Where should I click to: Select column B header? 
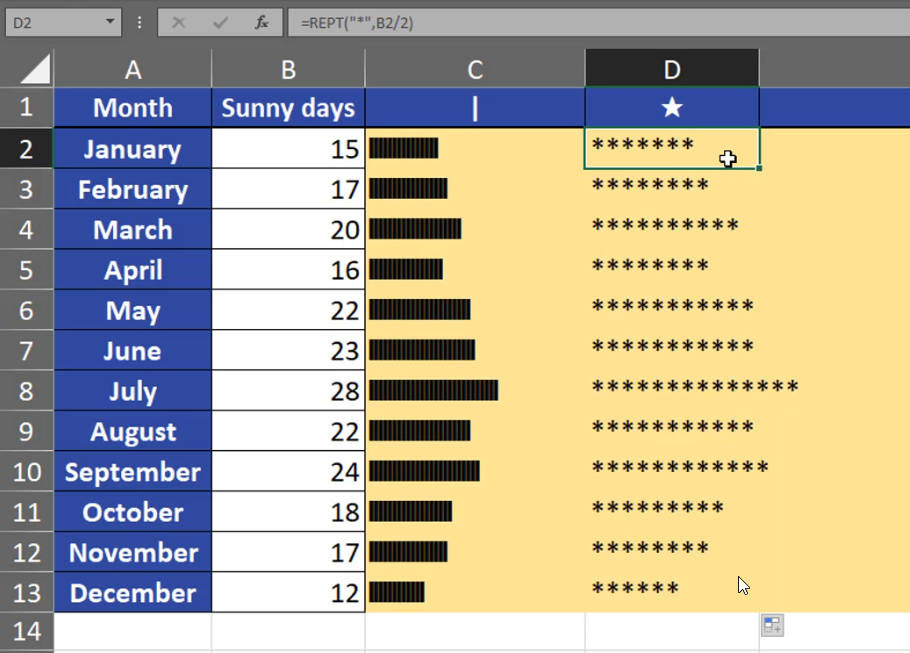click(x=288, y=69)
